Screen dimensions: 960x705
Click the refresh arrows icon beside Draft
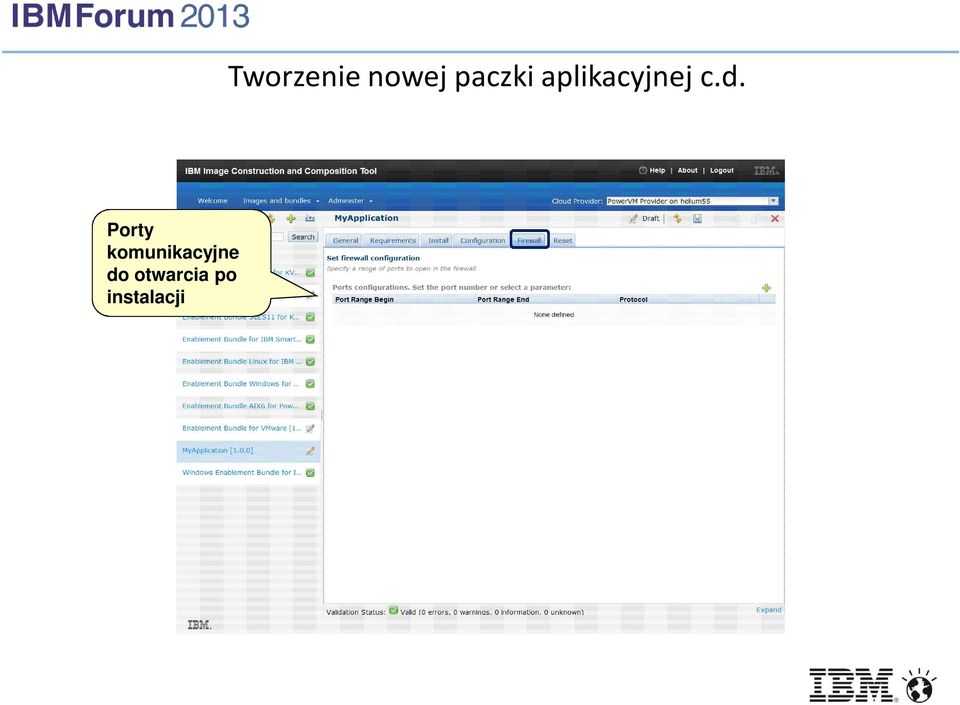[x=677, y=218]
